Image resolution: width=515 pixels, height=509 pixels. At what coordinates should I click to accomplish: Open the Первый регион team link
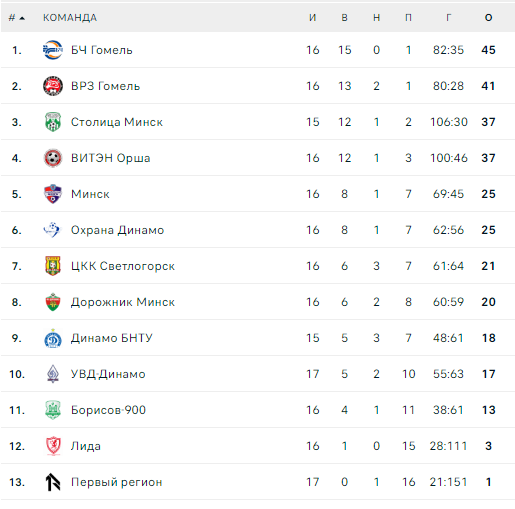pyautogui.click(x=116, y=482)
